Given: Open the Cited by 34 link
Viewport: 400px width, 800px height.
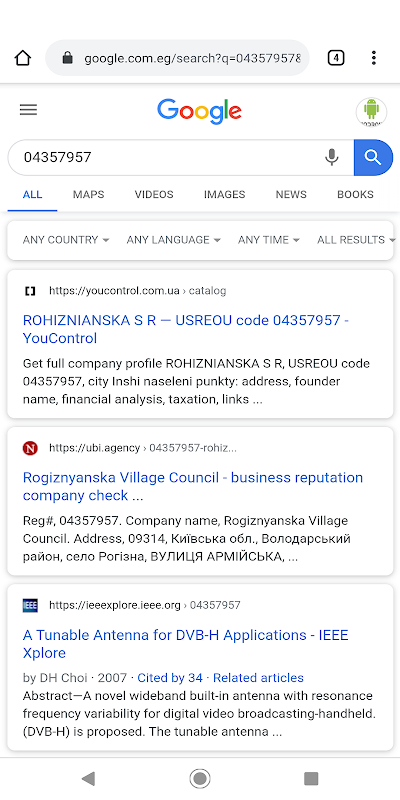Looking at the screenshot, I should 170,678.
